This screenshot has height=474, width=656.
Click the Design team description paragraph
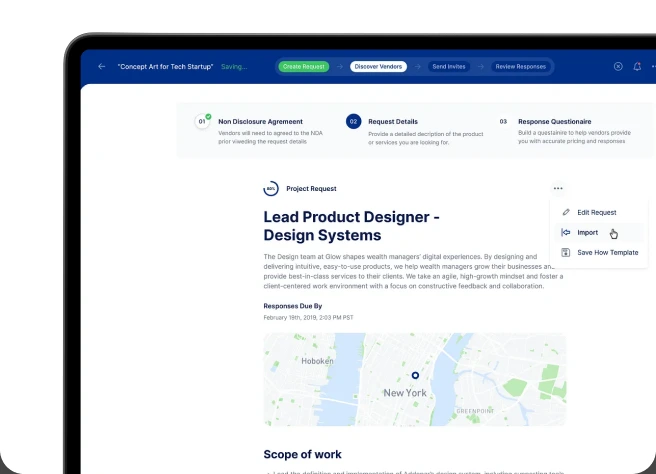click(413, 271)
